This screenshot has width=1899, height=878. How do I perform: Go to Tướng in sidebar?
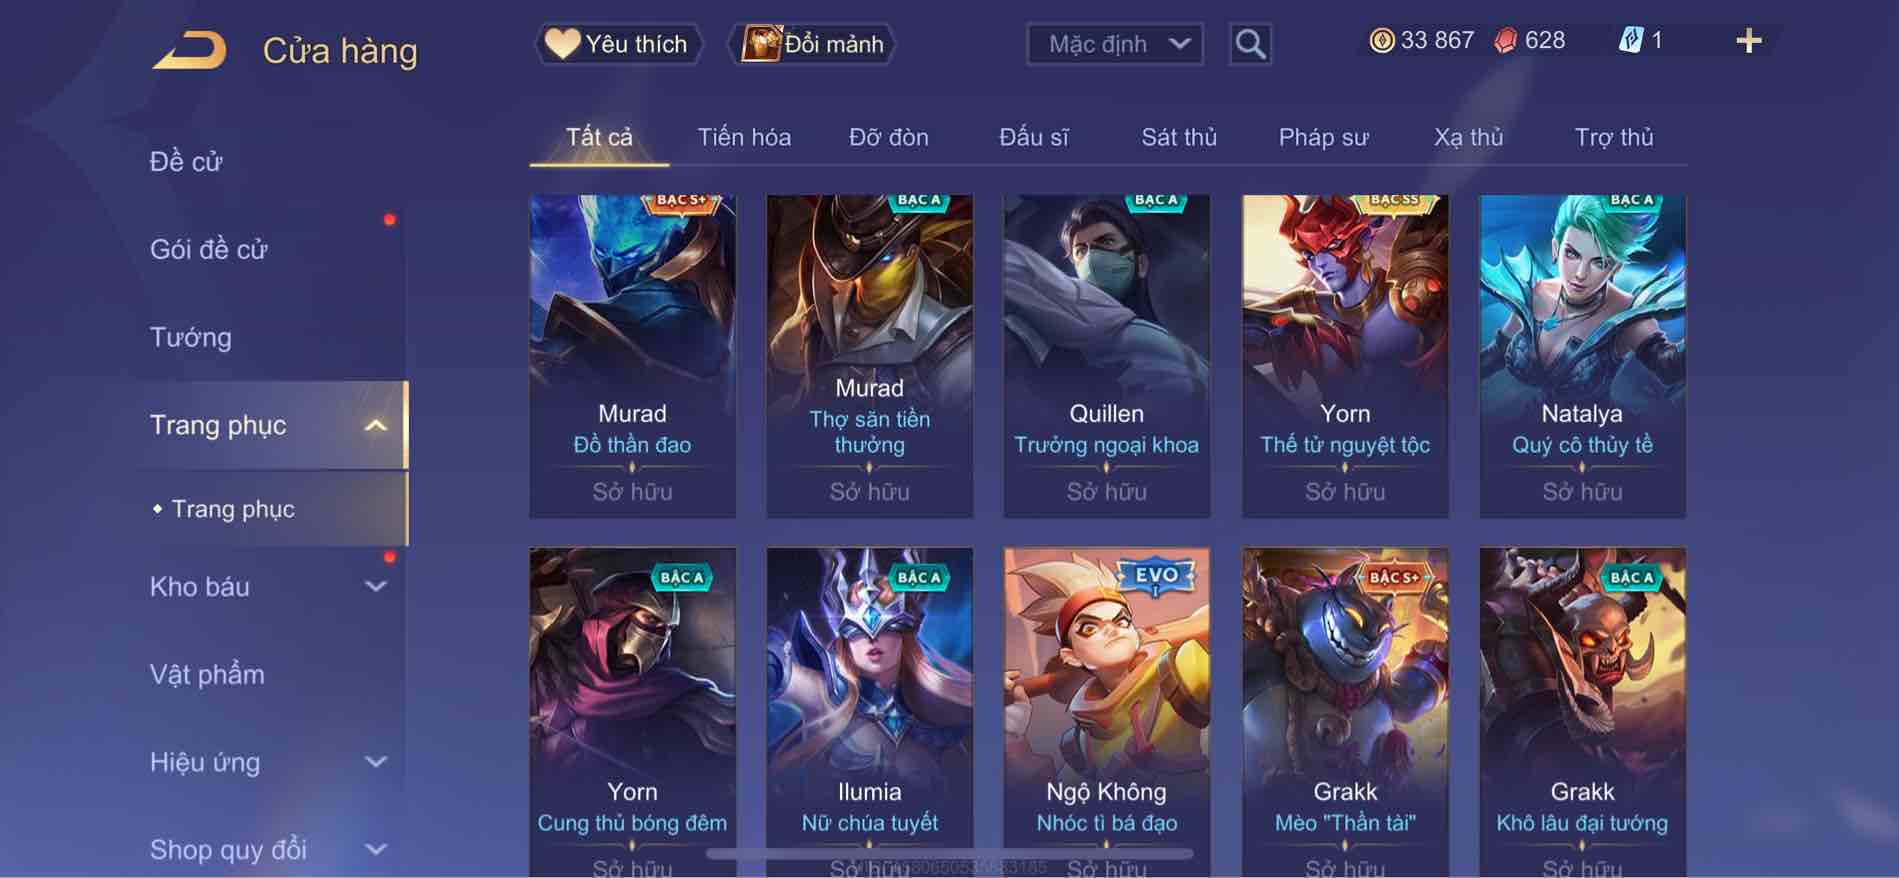point(190,337)
